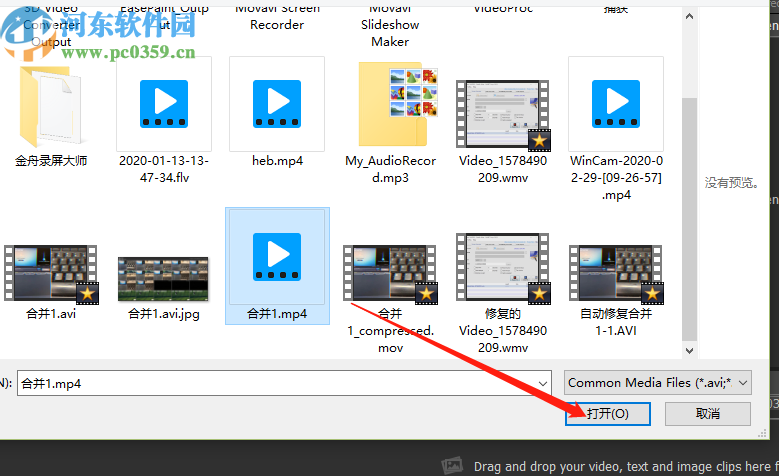Click the heb.mp4 file name label
Image resolution: width=779 pixels, height=476 pixels.
point(277,160)
